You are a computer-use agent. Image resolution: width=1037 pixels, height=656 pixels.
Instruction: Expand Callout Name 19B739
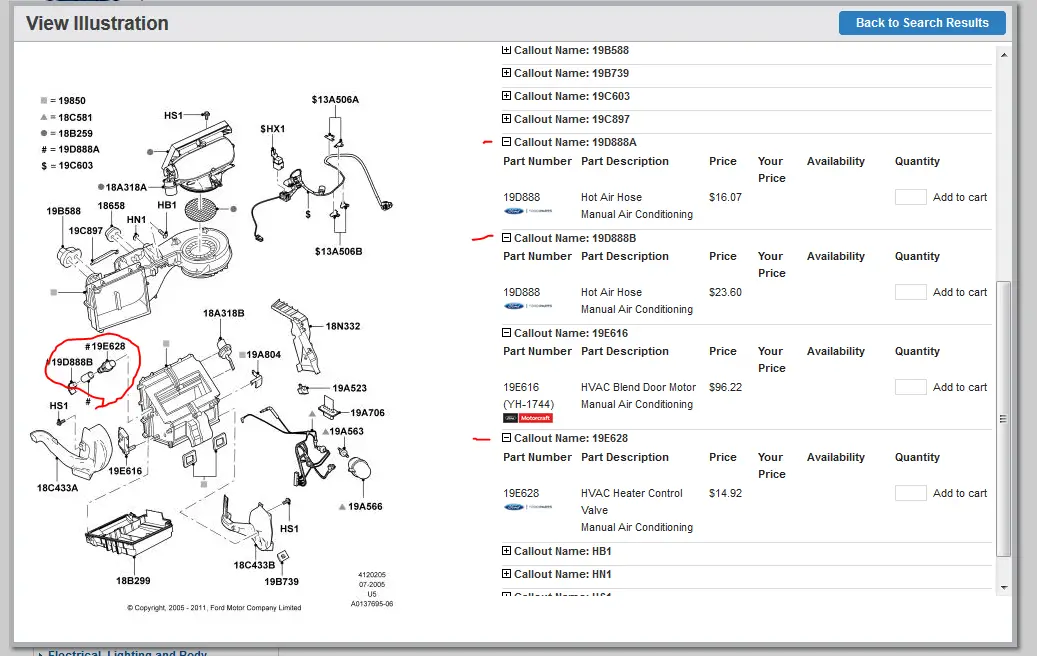506,73
